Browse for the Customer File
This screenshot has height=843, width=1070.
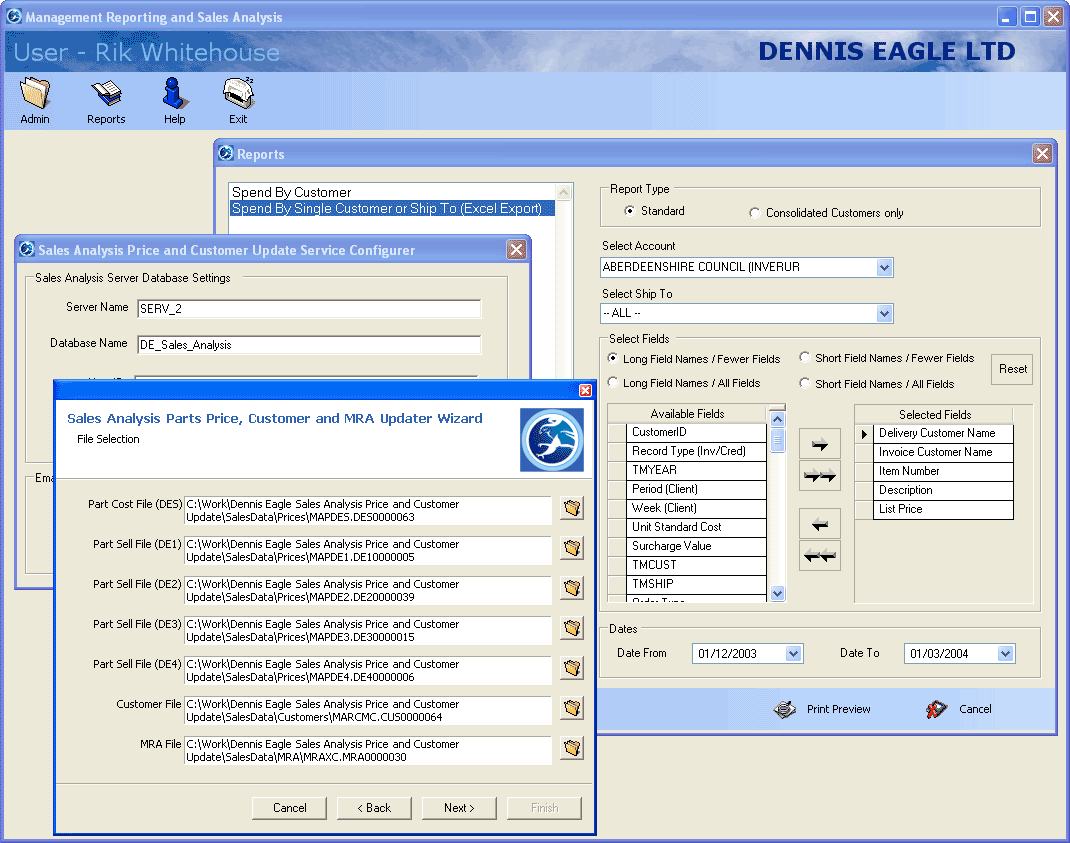click(x=572, y=708)
